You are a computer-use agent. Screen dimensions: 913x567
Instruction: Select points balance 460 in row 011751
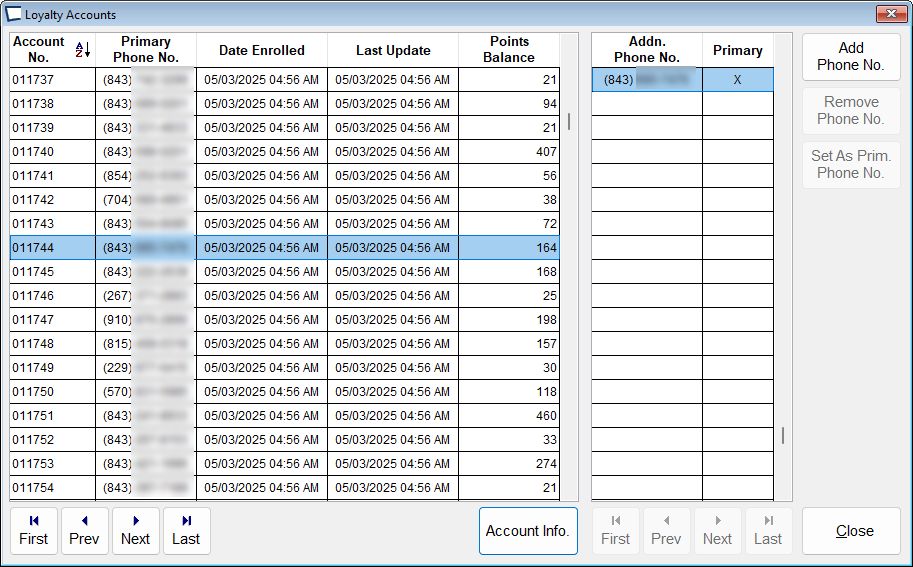(x=508, y=416)
